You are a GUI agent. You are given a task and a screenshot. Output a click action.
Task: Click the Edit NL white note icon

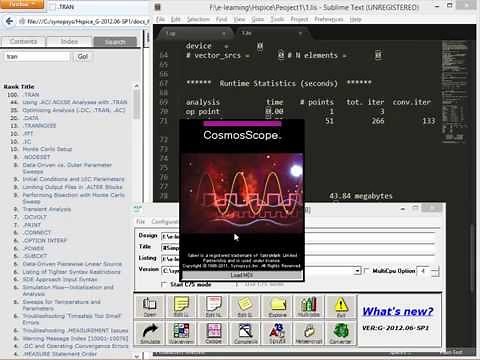(213, 306)
